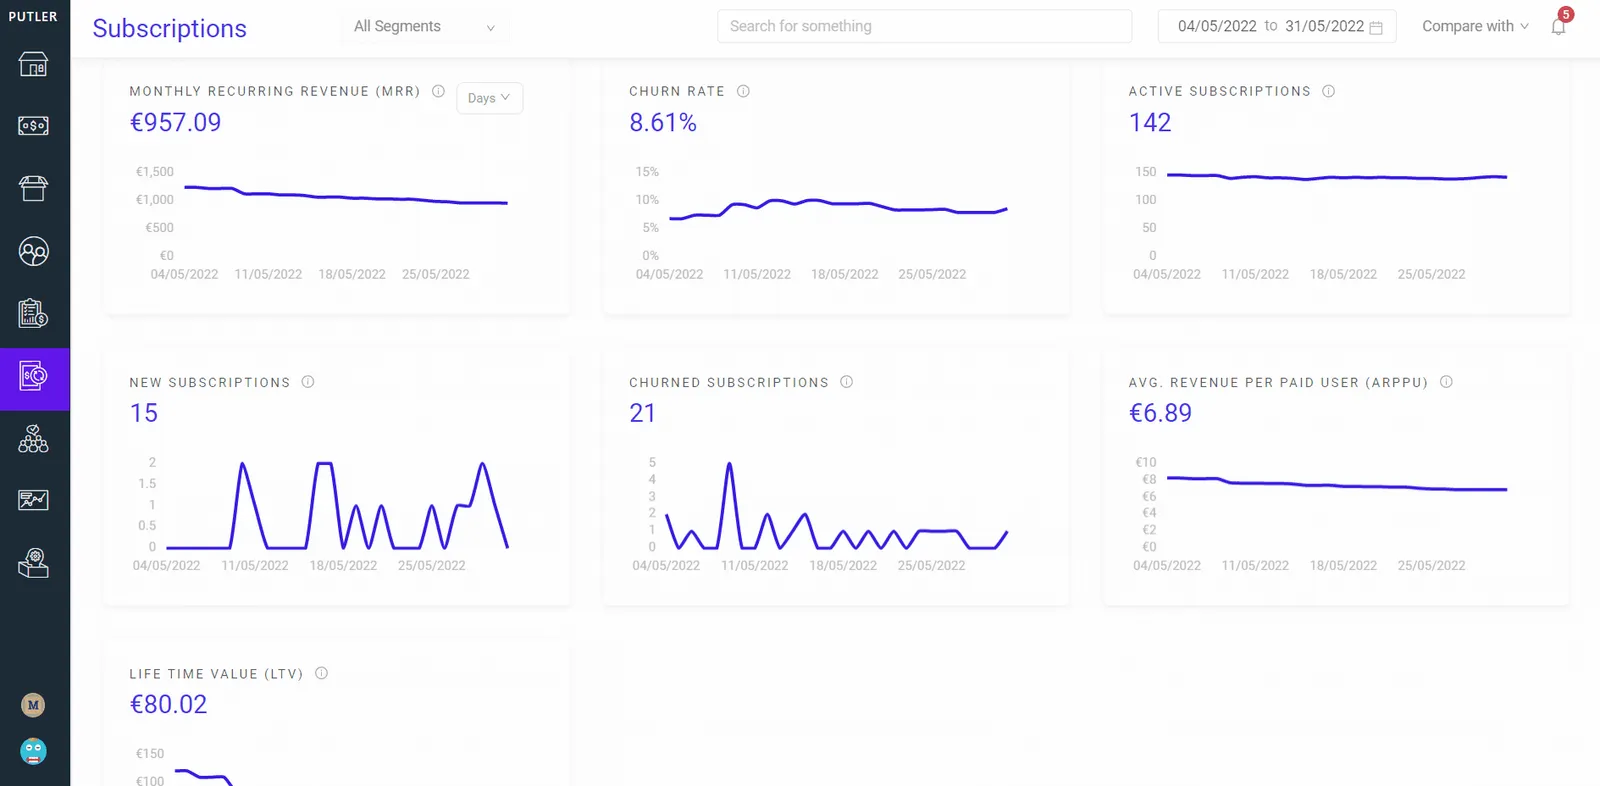This screenshot has width=1600, height=786.
Task: Open the Insights chart icon in sidebar
Action: click(34, 500)
